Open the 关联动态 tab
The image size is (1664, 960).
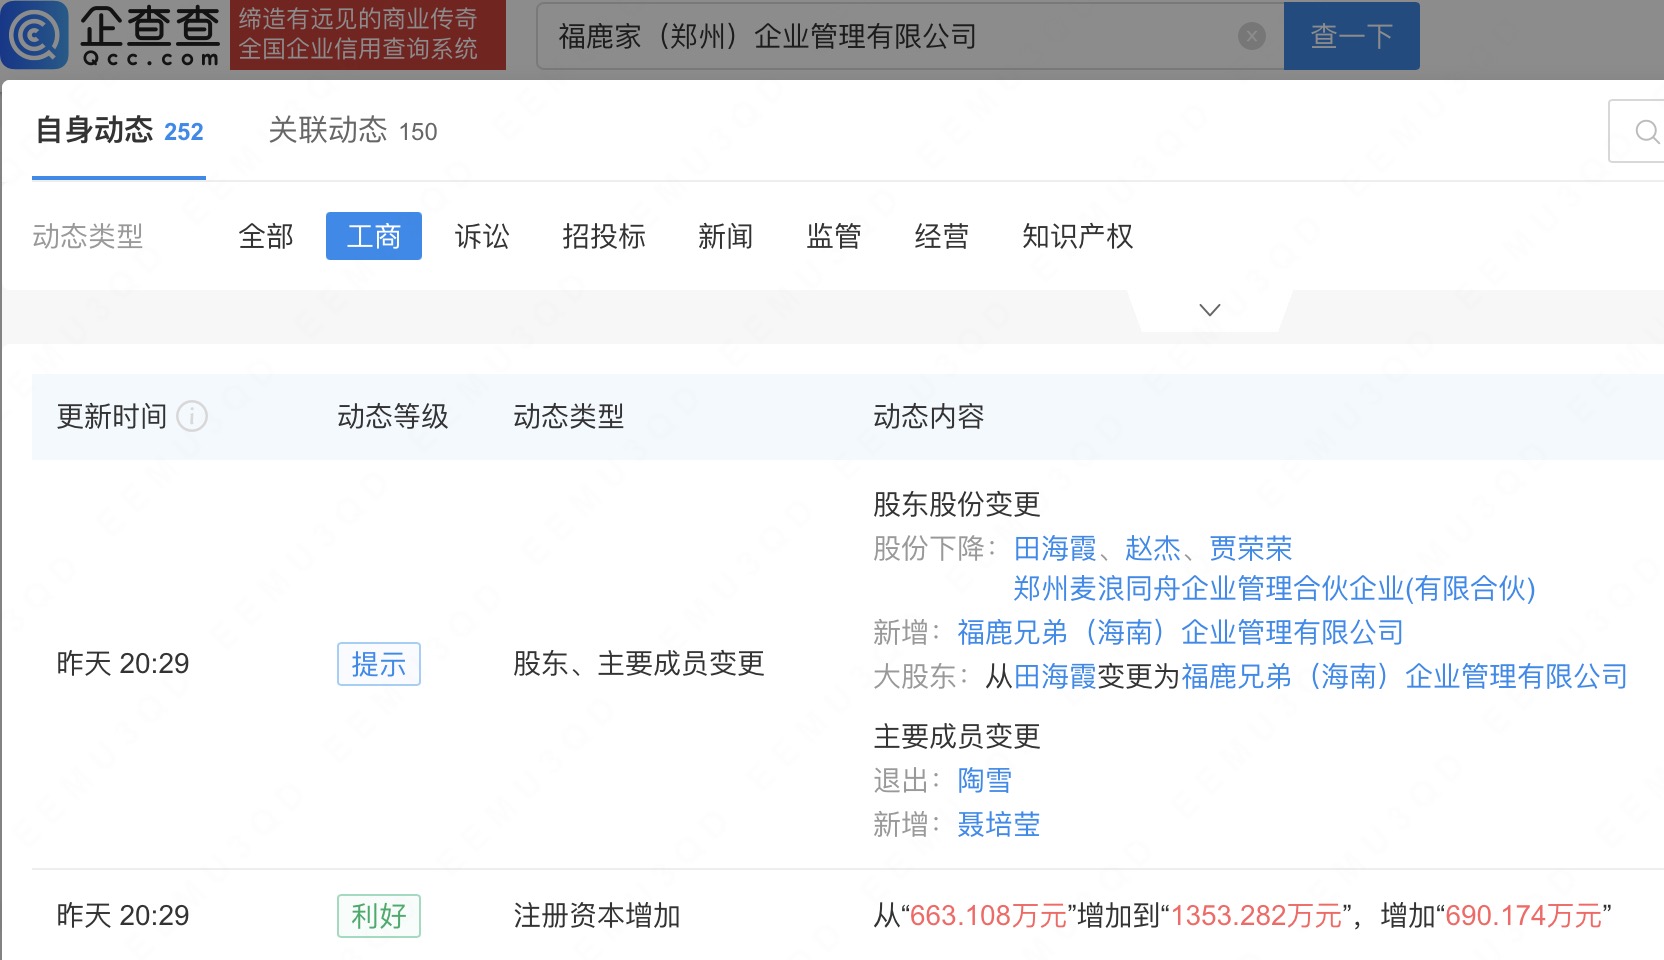point(352,131)
